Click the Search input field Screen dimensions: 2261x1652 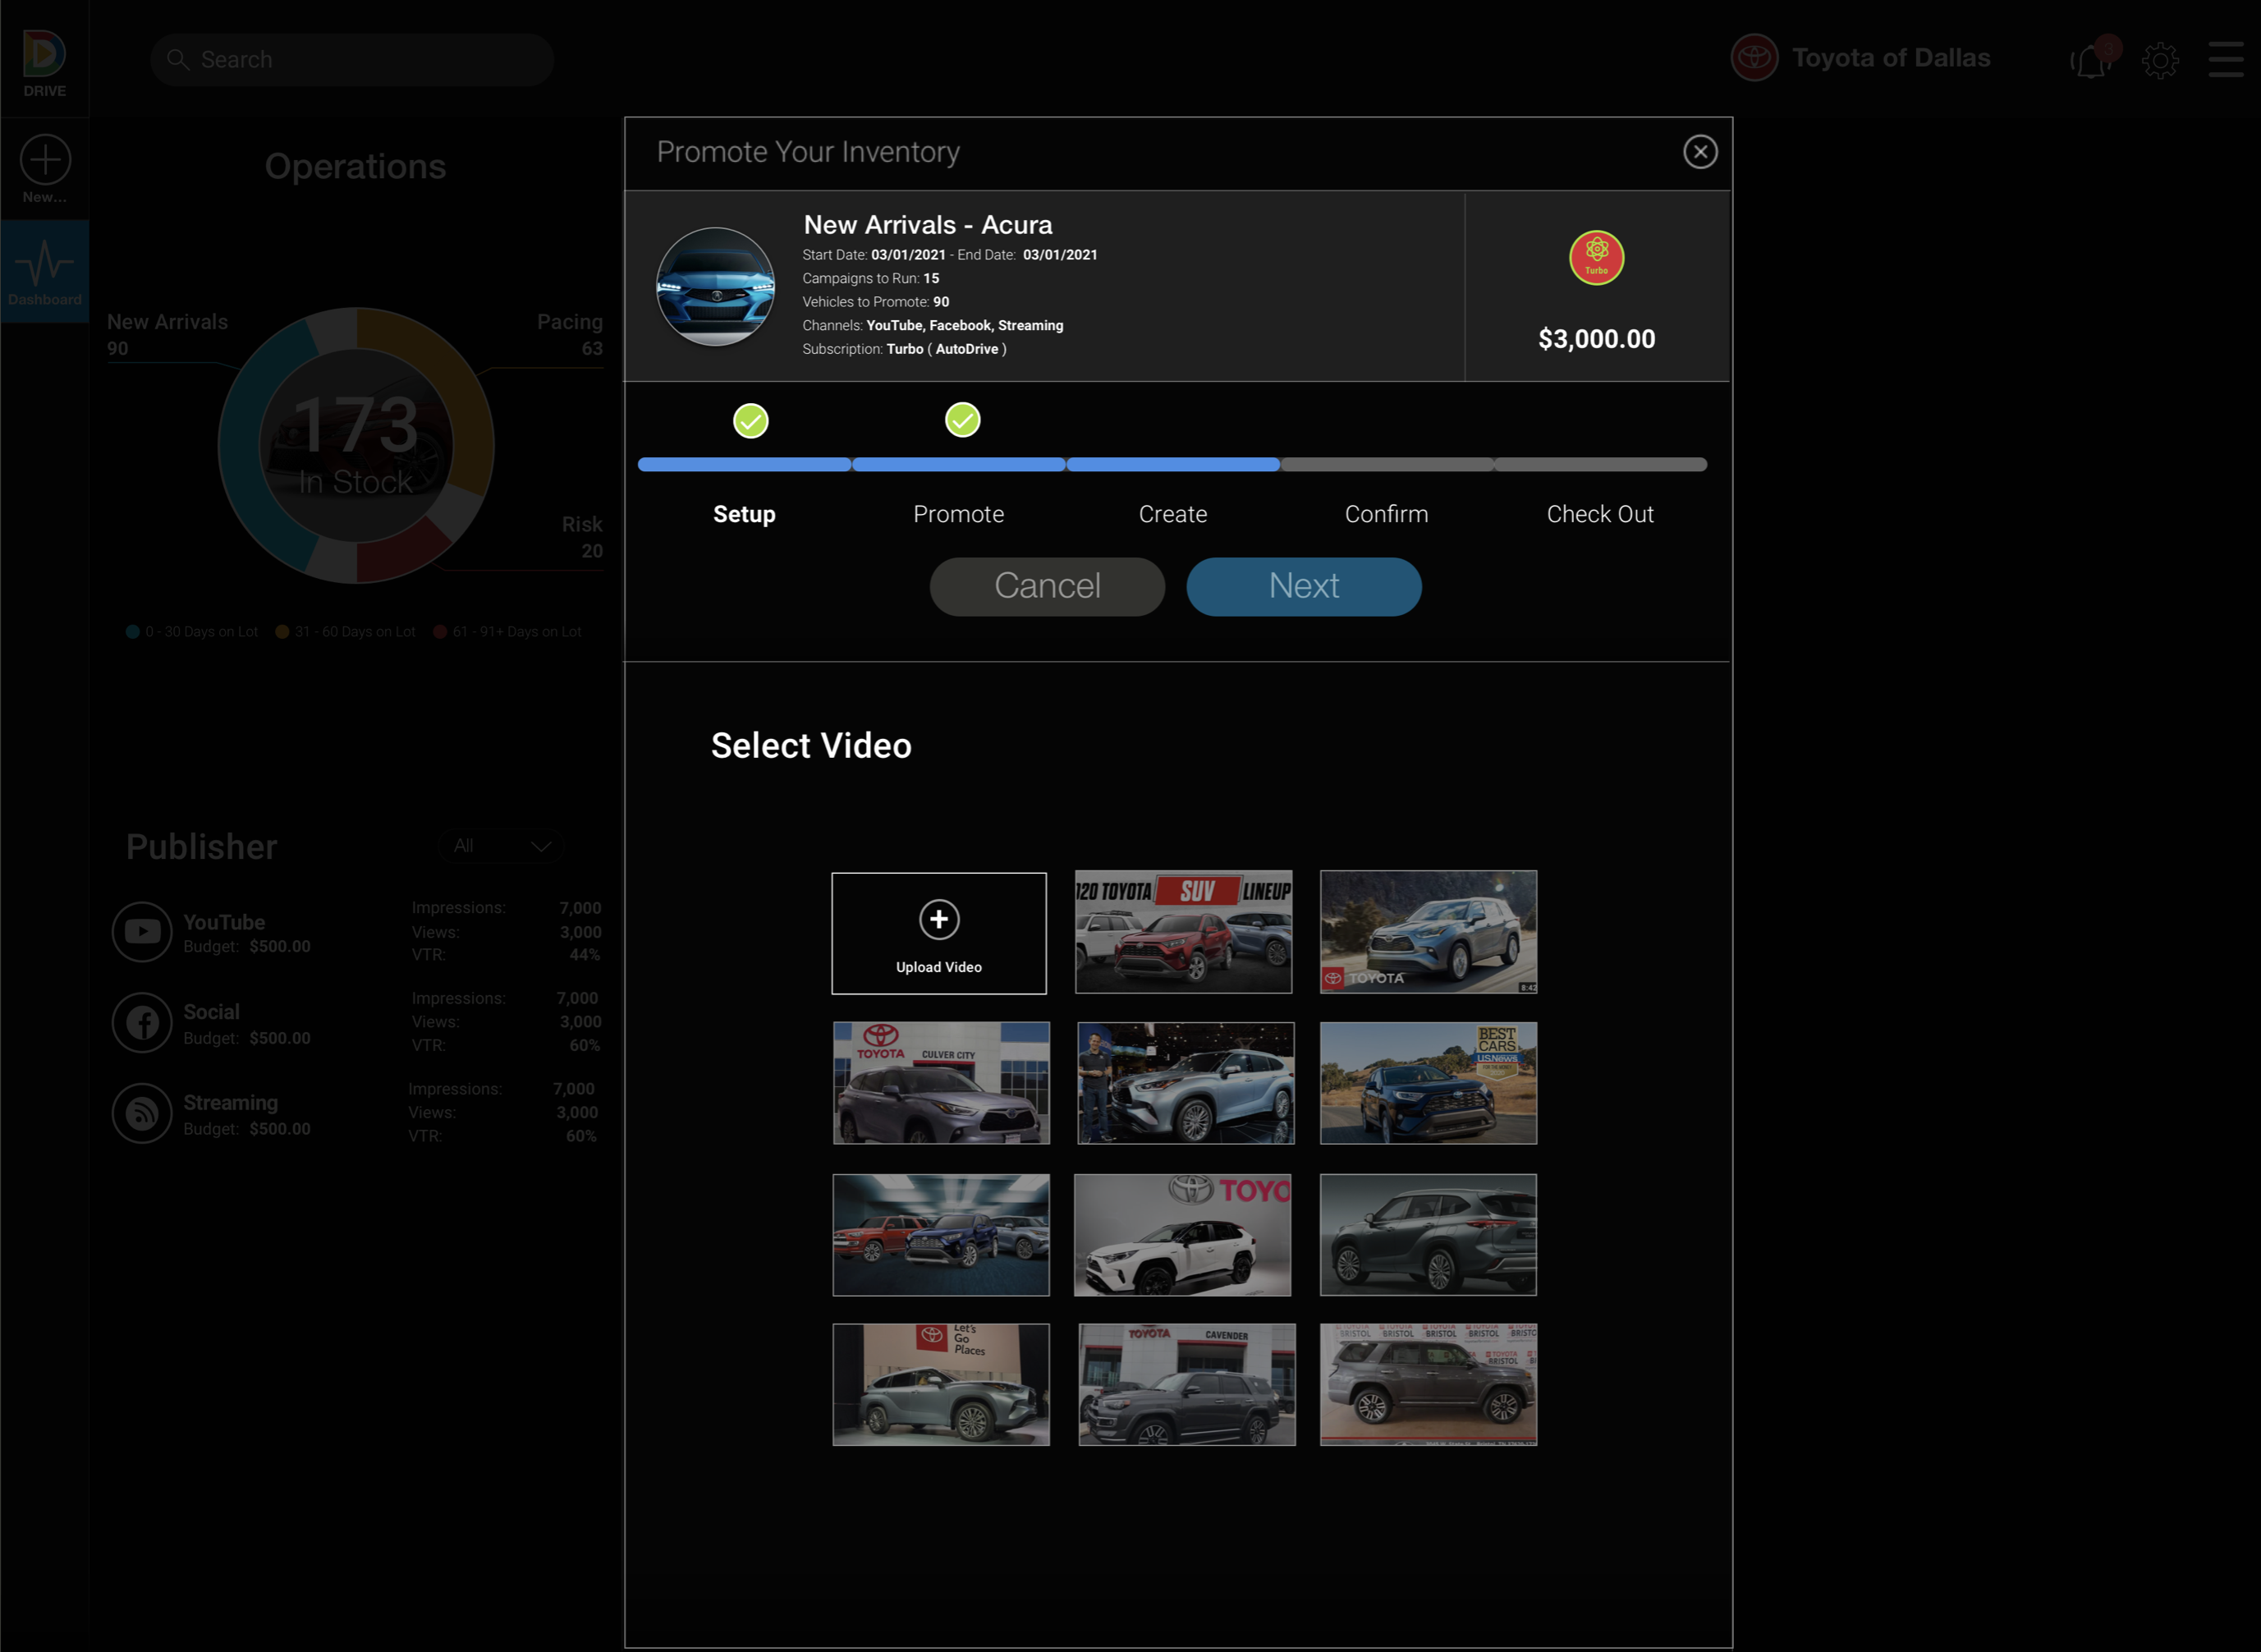click(352, 60)
